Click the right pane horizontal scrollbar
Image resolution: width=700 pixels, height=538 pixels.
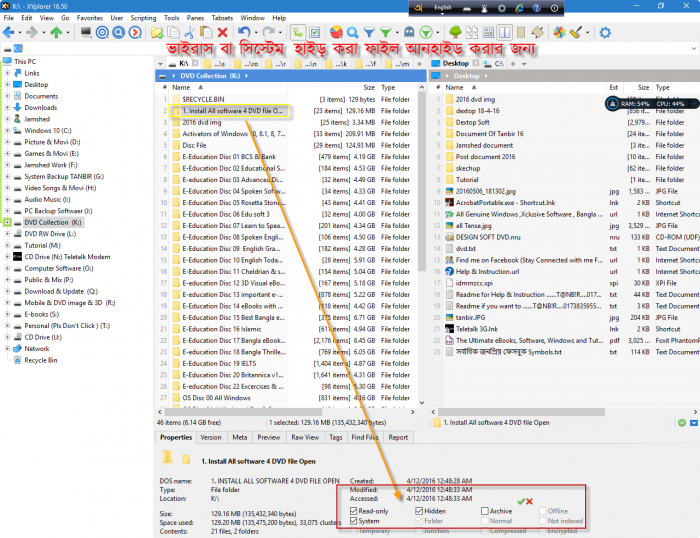pyautogui.click(x=521, y=412)
